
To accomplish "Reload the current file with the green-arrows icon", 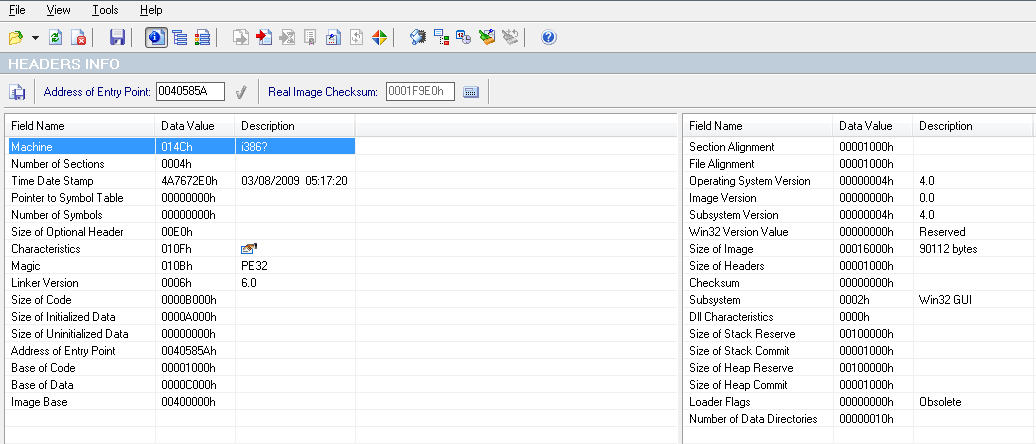I will click(56, 37).
